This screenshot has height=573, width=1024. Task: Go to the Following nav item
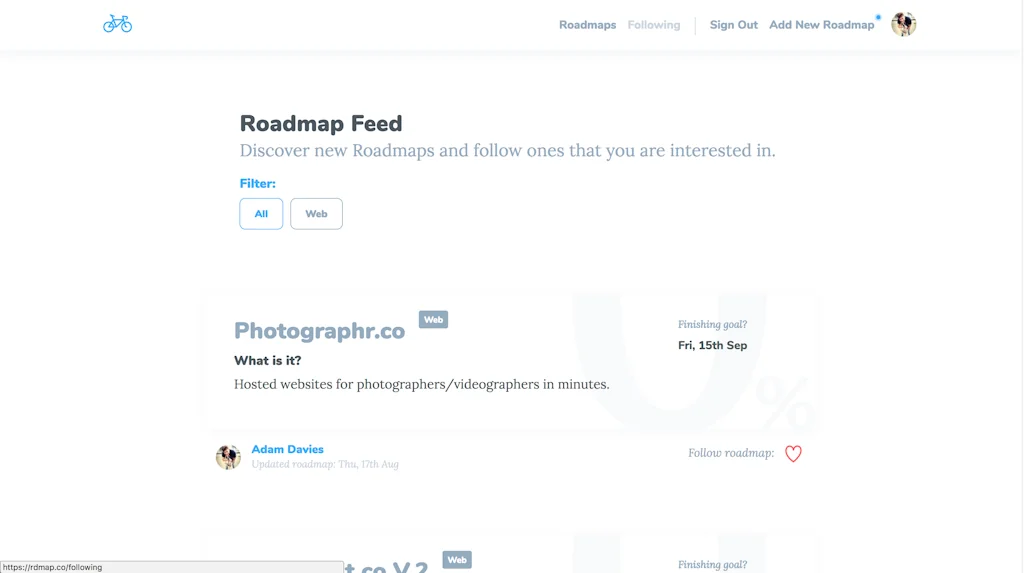pyautogui.click(x=654, y=25)
